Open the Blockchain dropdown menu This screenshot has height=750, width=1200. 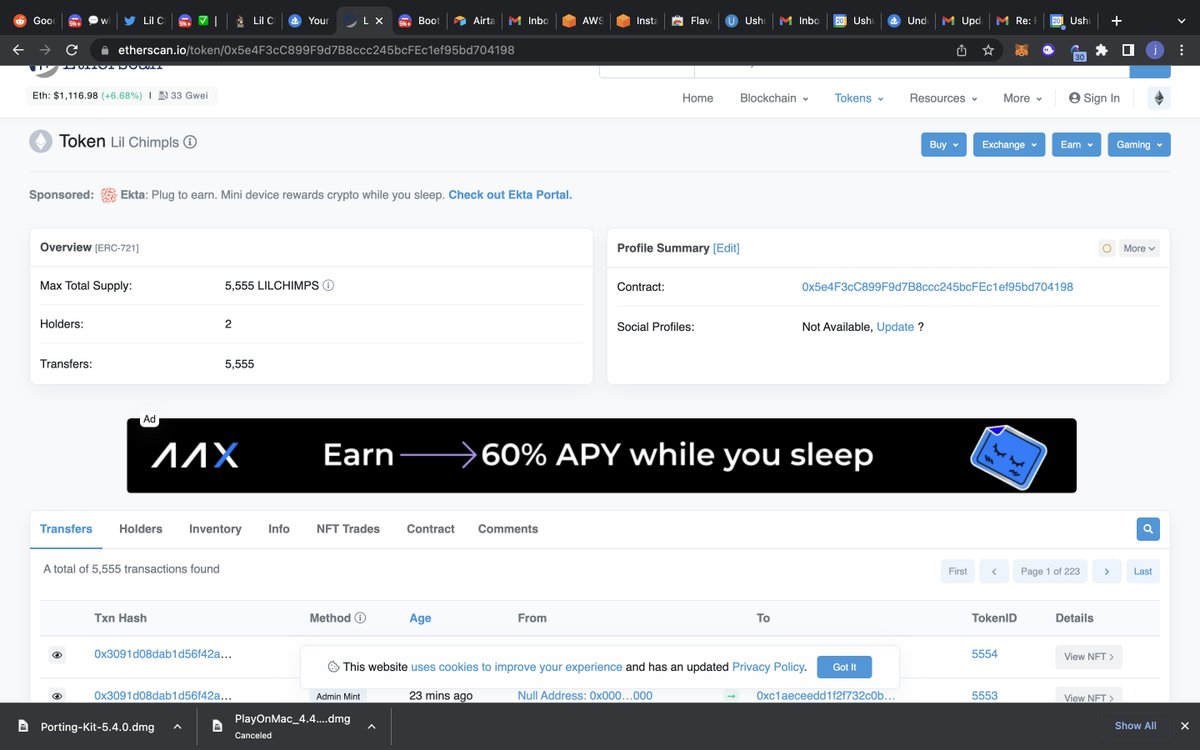[x=774, y=98]
